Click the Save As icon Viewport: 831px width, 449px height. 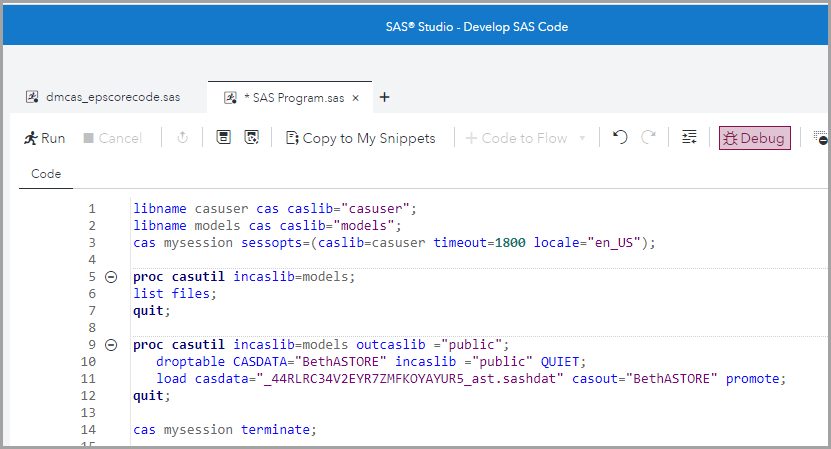pyautogui.click(x=252, y=138)
